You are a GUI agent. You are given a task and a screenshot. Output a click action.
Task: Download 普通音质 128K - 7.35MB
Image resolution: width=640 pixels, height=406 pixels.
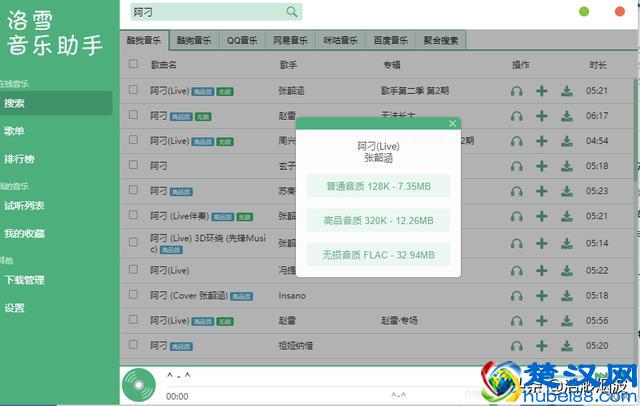pyautogui.click(x=378, y=186)
